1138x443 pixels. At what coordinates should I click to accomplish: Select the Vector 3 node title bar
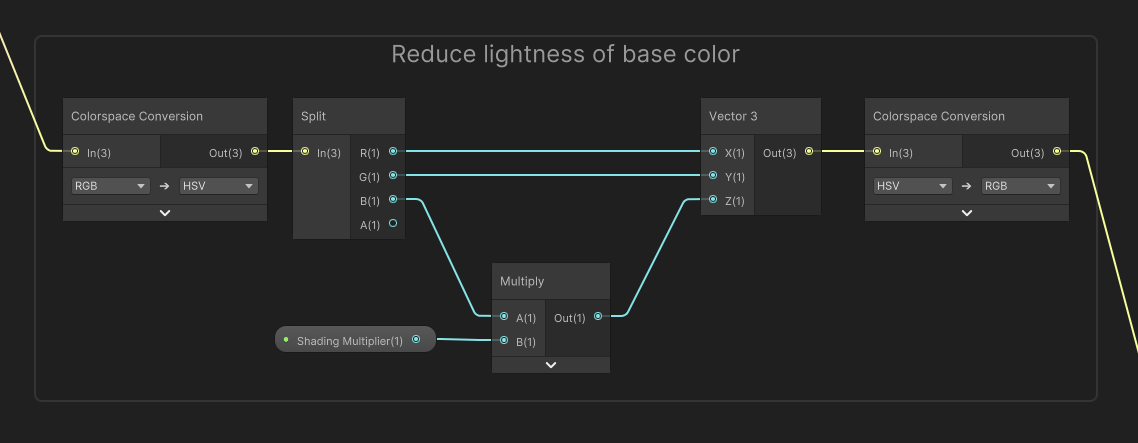pyautogui.click(x=760, y=116)
